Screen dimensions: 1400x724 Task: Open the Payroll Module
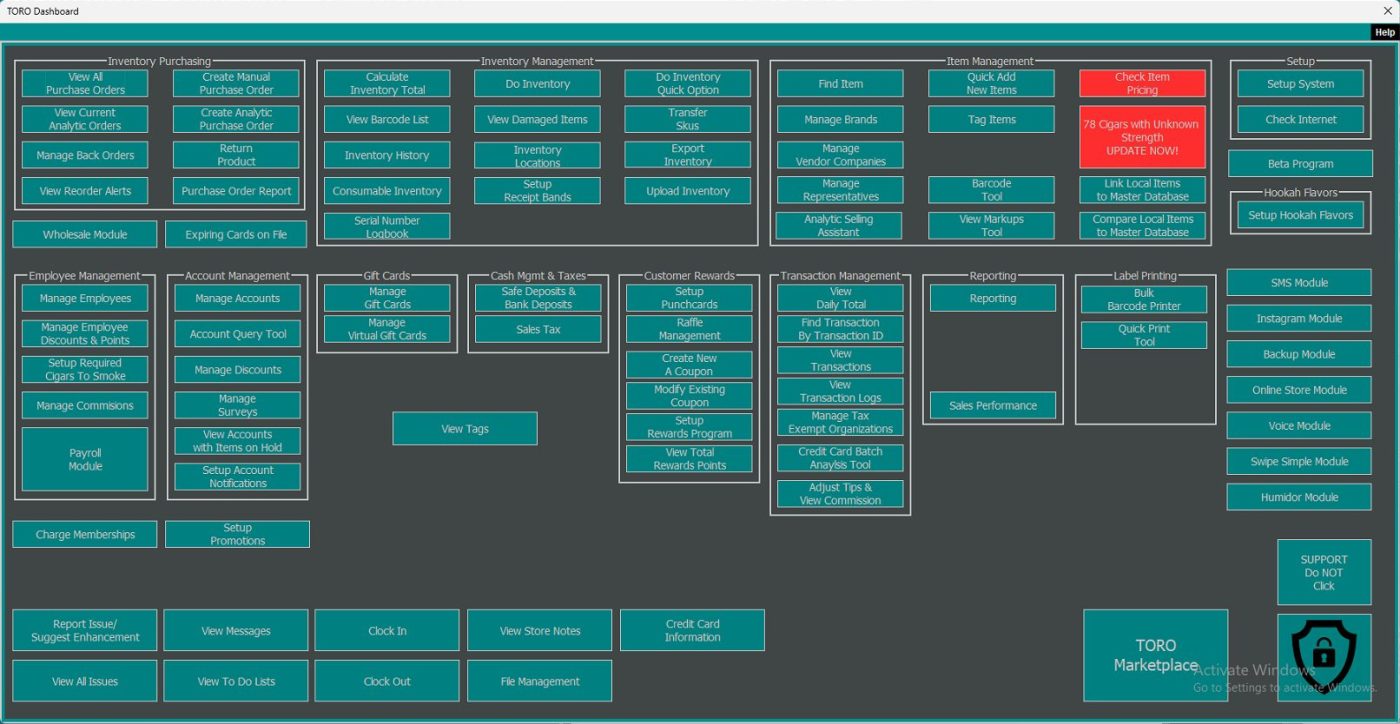[x=85, y=460]
